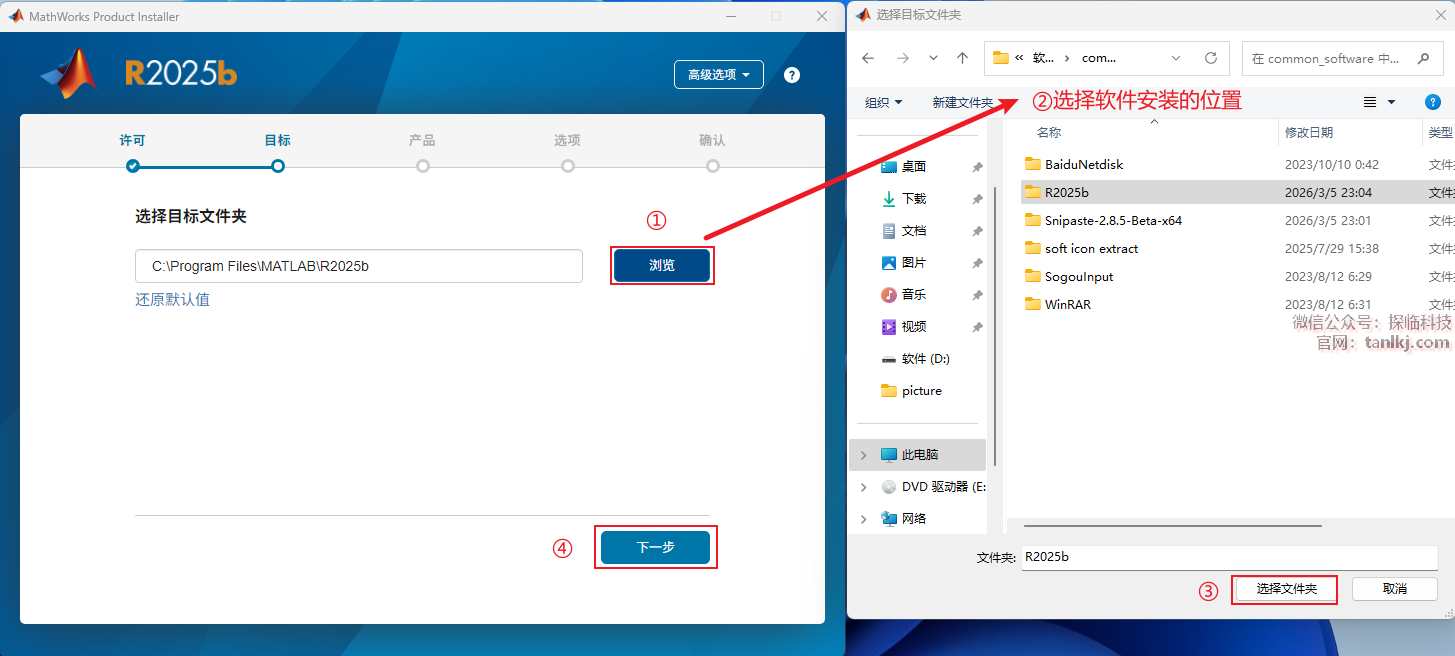Click the 下一步 next button
1455x656 pixels.
coord(656,547)
